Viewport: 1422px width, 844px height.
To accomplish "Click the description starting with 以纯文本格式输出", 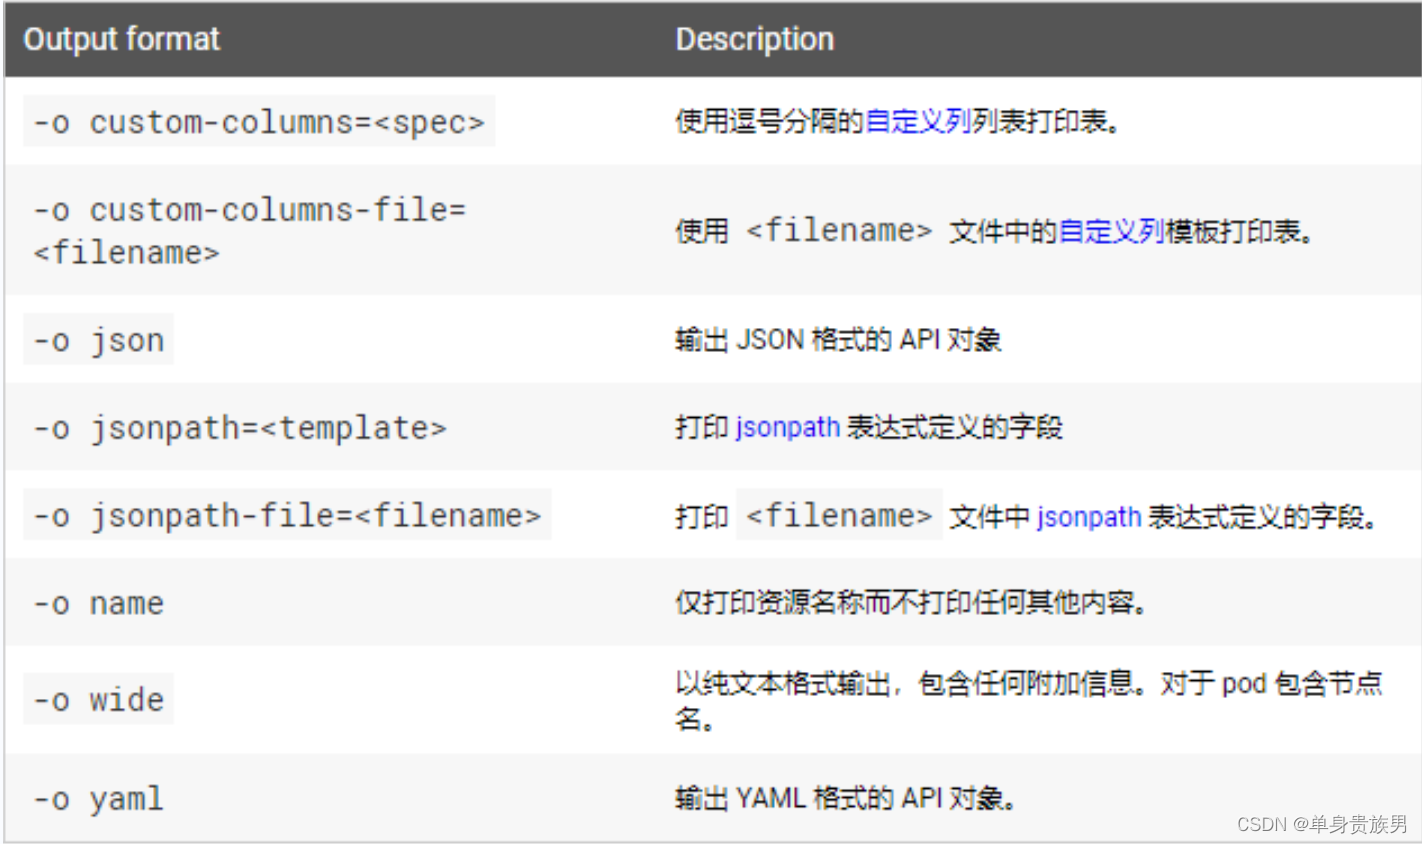I will [1029, 700].
